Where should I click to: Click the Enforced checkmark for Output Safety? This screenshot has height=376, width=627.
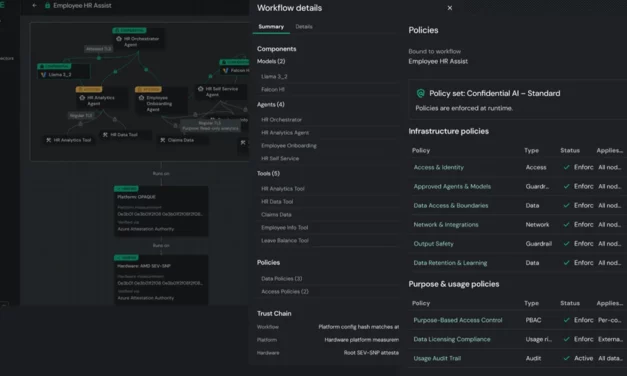tap(566, 244)
